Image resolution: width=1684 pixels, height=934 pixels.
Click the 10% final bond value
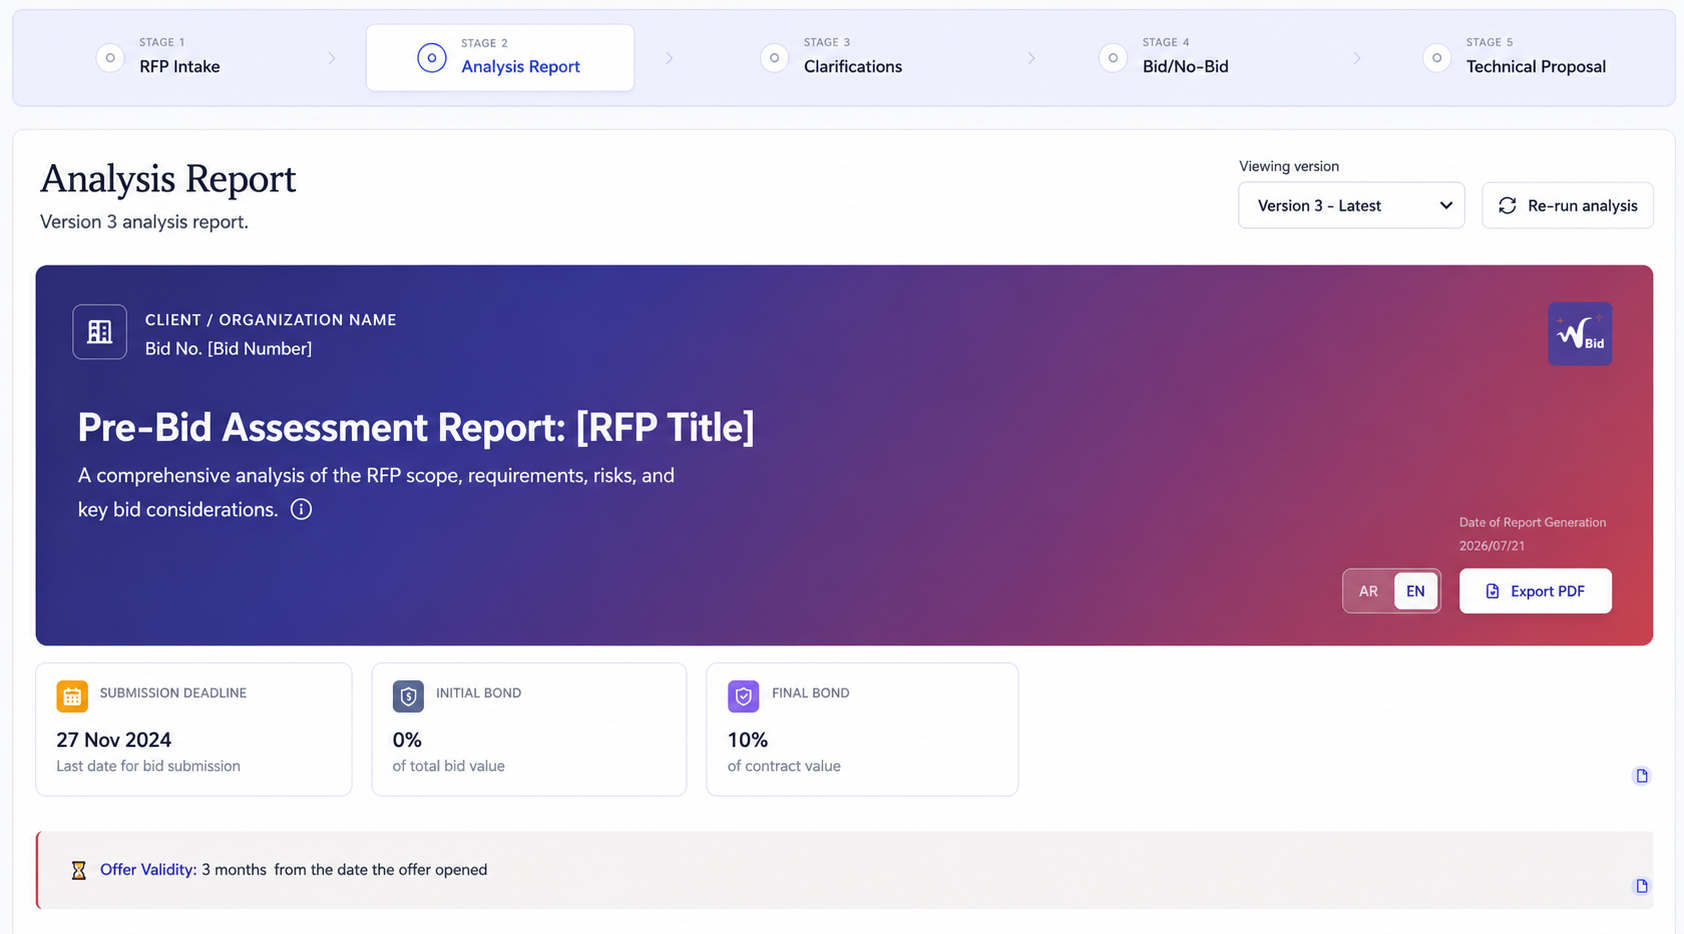tap(748, 740)
